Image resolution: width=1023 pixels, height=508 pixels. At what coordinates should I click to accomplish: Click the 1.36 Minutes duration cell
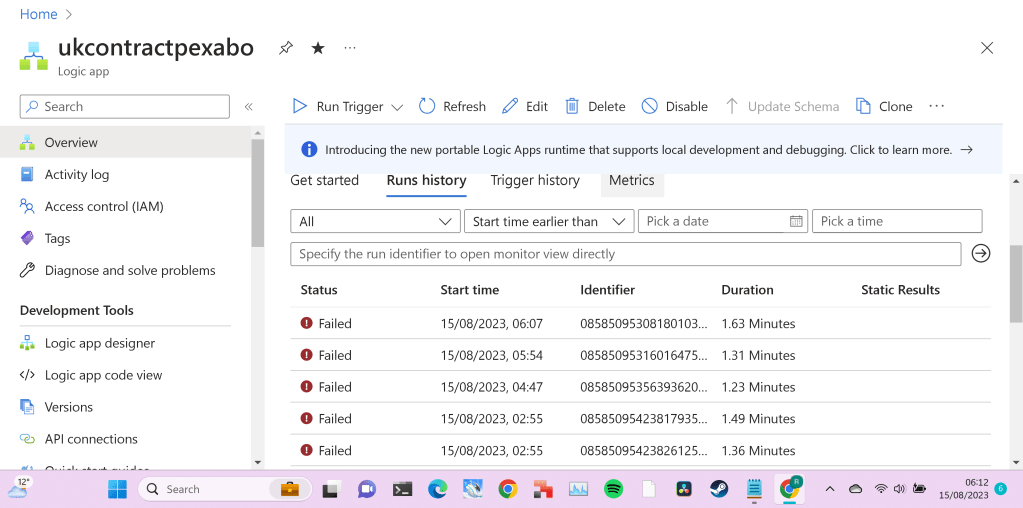[x=758, y=451]
